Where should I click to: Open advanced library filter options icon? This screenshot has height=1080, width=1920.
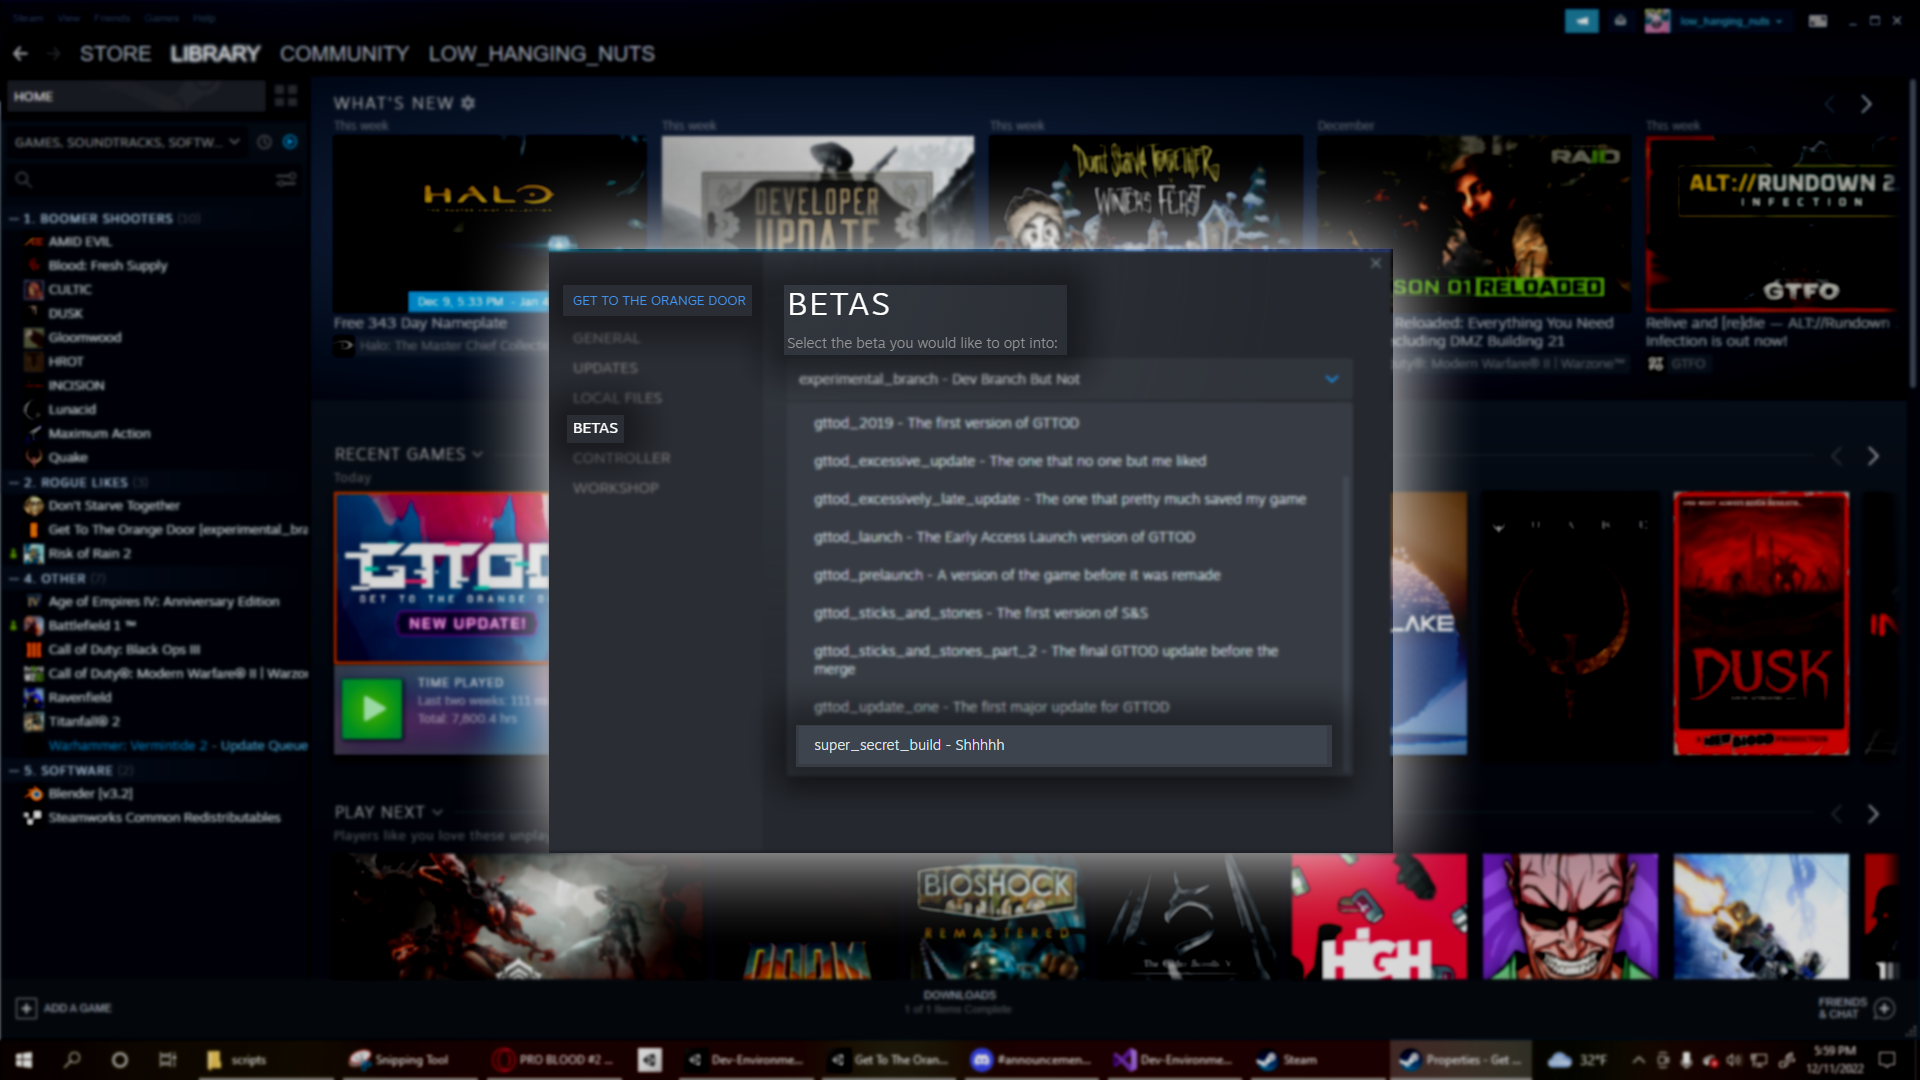(x=286, y=180)
